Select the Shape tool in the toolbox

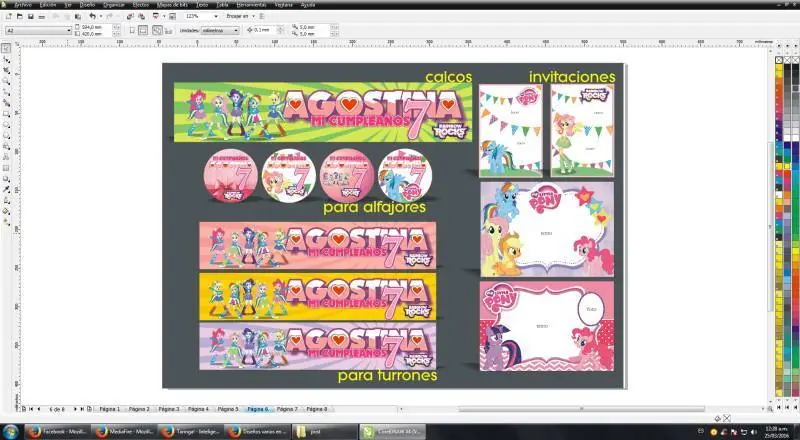pos(6,60)
